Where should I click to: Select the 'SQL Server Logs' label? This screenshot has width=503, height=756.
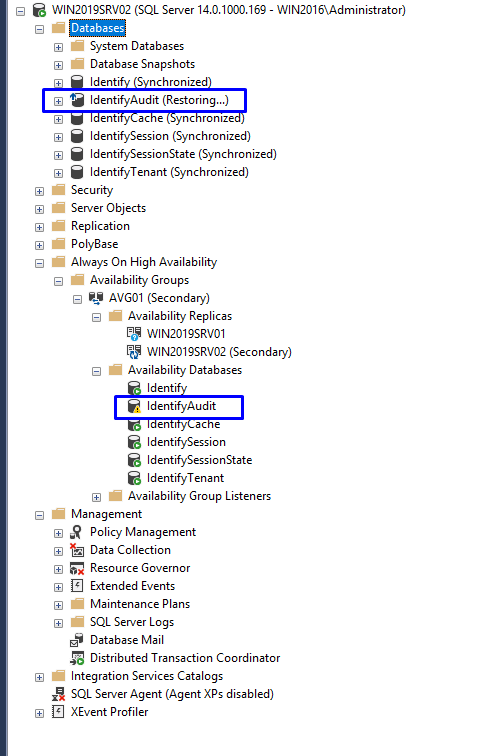132,622
